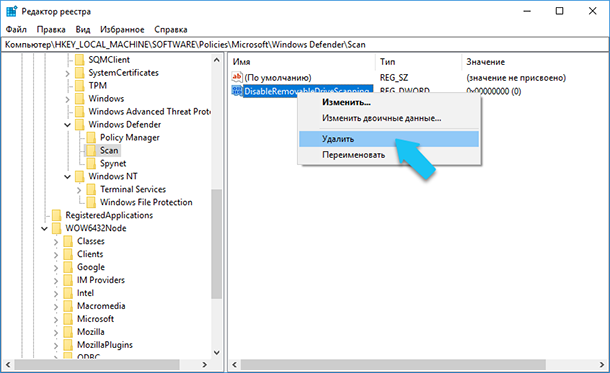
Task: Click the Значение column header
Action: tap(535, 62)
